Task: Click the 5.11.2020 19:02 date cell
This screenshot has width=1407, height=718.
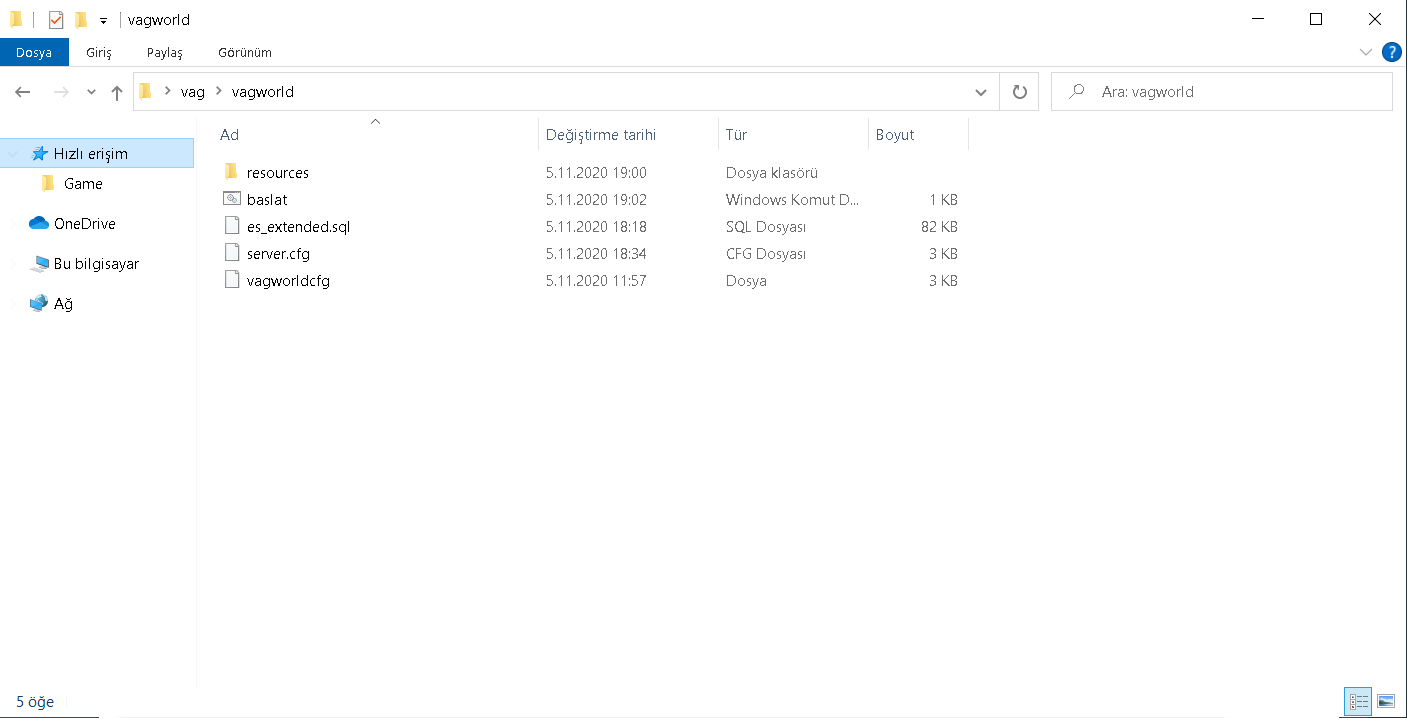Action: [596, 200]
